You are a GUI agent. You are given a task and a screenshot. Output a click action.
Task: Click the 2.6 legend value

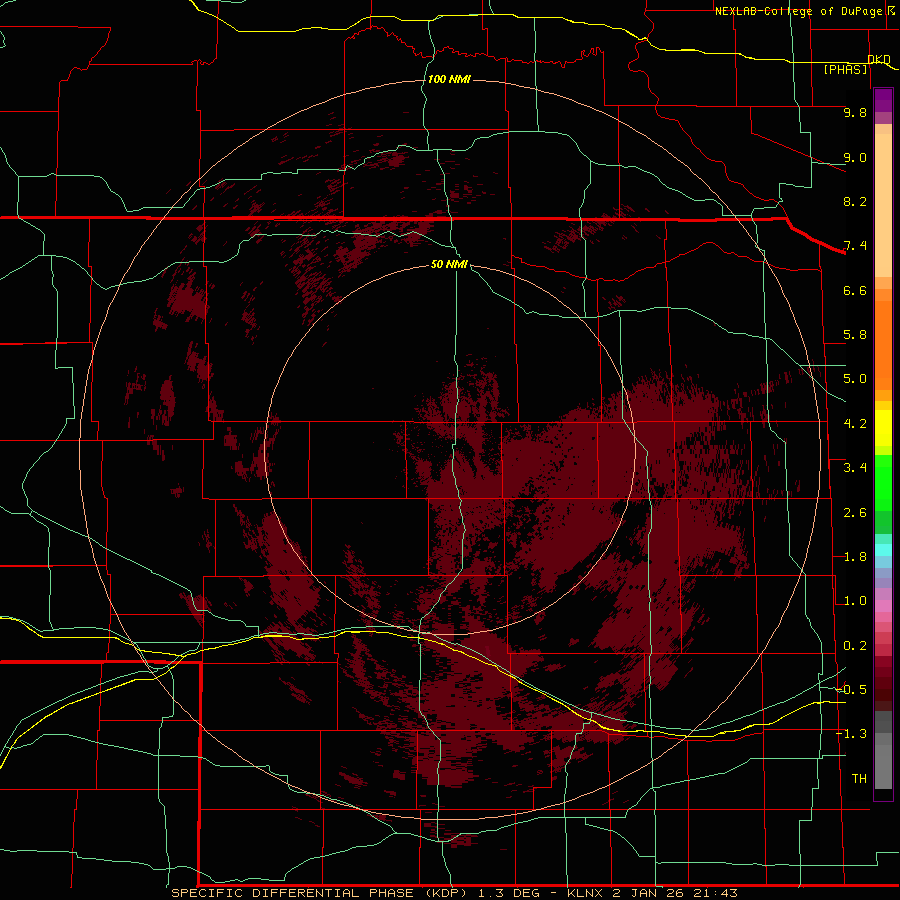tap(855, 512)
